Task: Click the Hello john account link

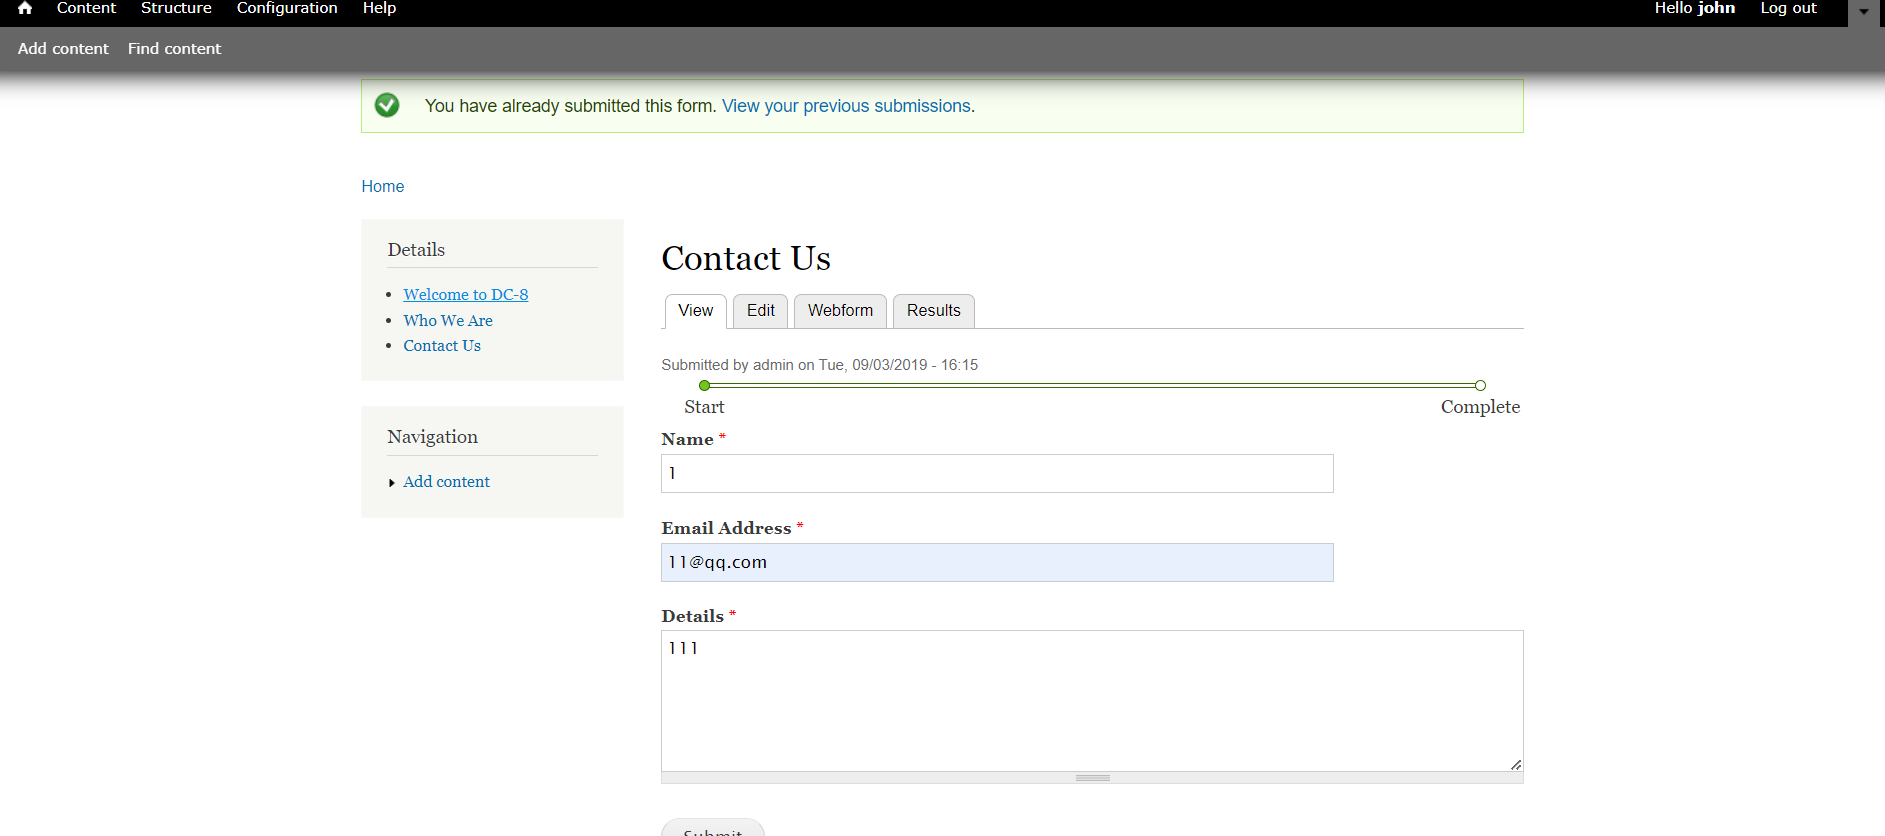Action: coord(1694,8)
